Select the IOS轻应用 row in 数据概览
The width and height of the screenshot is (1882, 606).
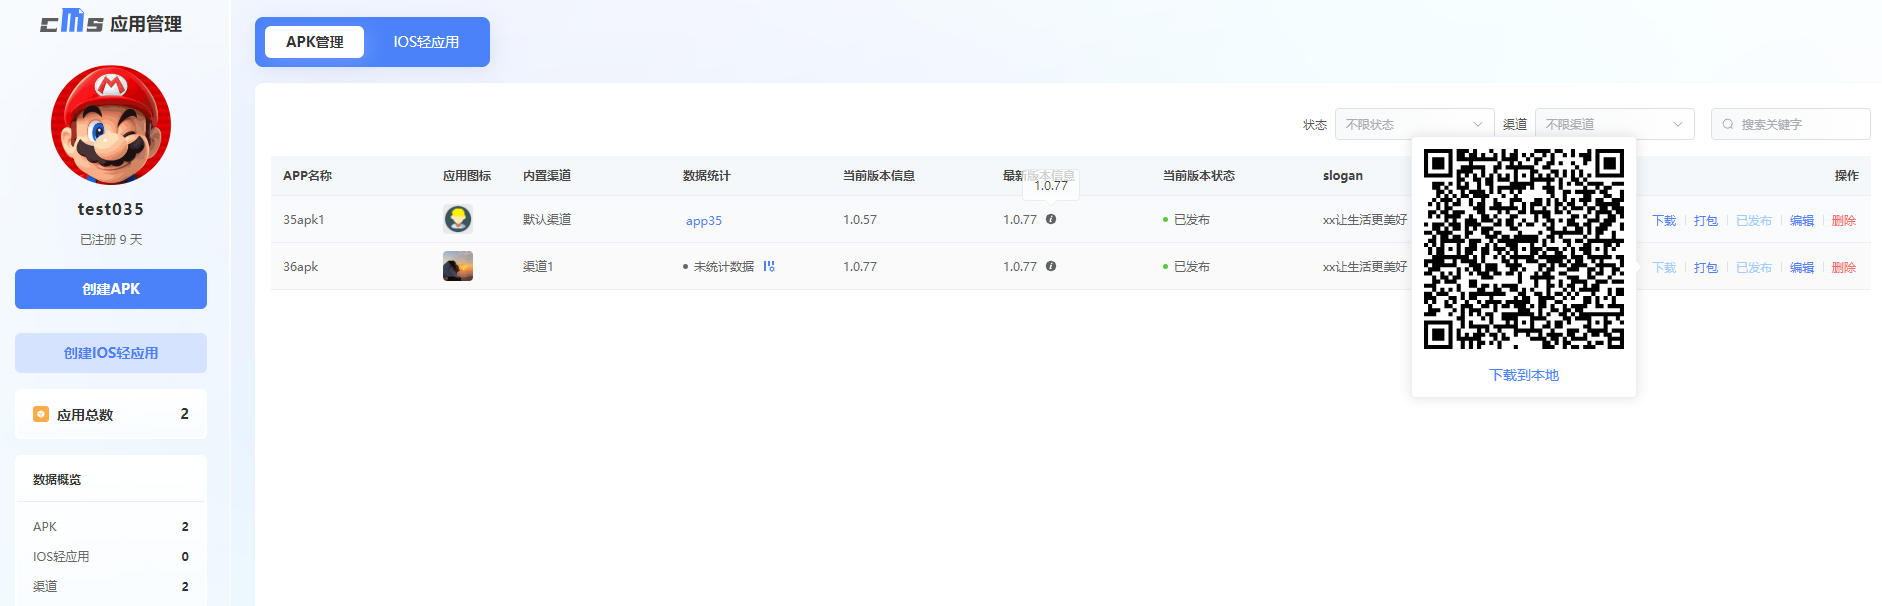[111, 556]
